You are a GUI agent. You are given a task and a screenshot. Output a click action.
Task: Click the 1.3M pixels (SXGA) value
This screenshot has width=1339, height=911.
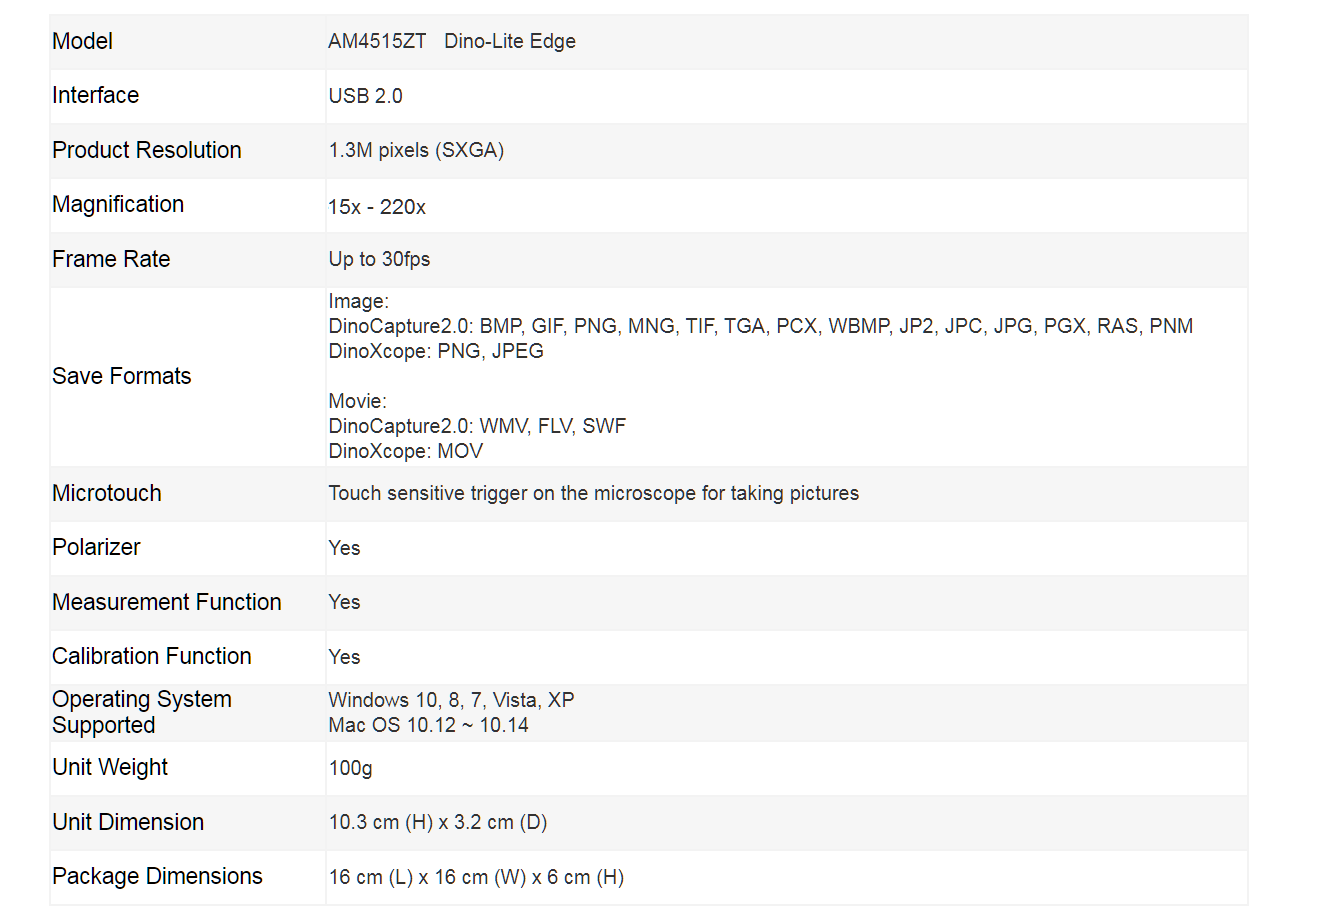(416, 150)
